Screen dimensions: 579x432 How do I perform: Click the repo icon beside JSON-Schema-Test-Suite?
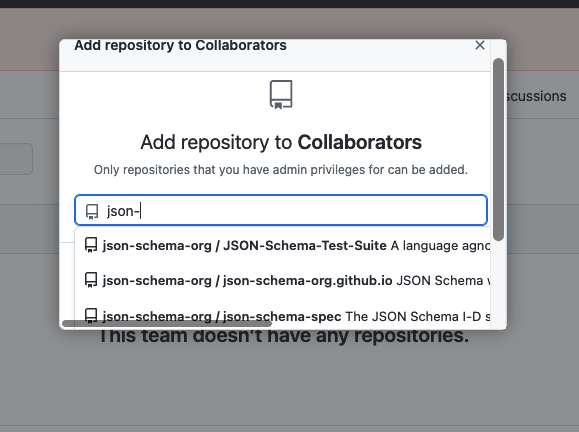coord(91,245)
